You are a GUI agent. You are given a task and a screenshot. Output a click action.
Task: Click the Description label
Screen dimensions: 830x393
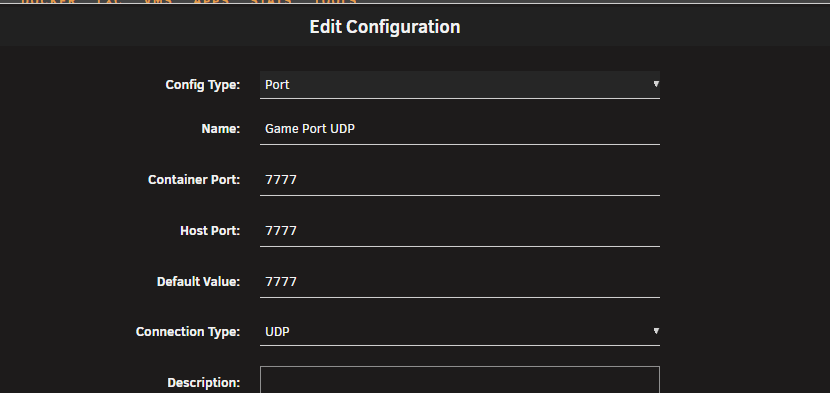coord(204,382)
